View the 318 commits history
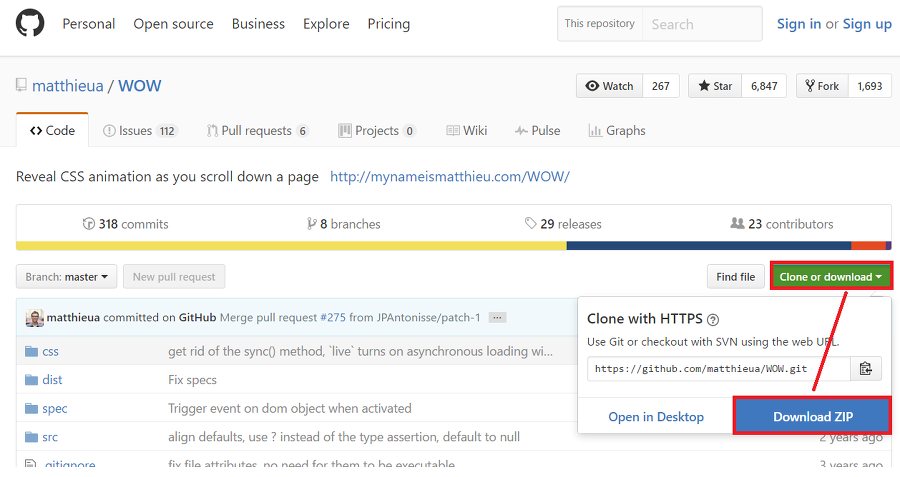Image resolution: width=900 pixels, height=477 pixels. pos(126,224)
